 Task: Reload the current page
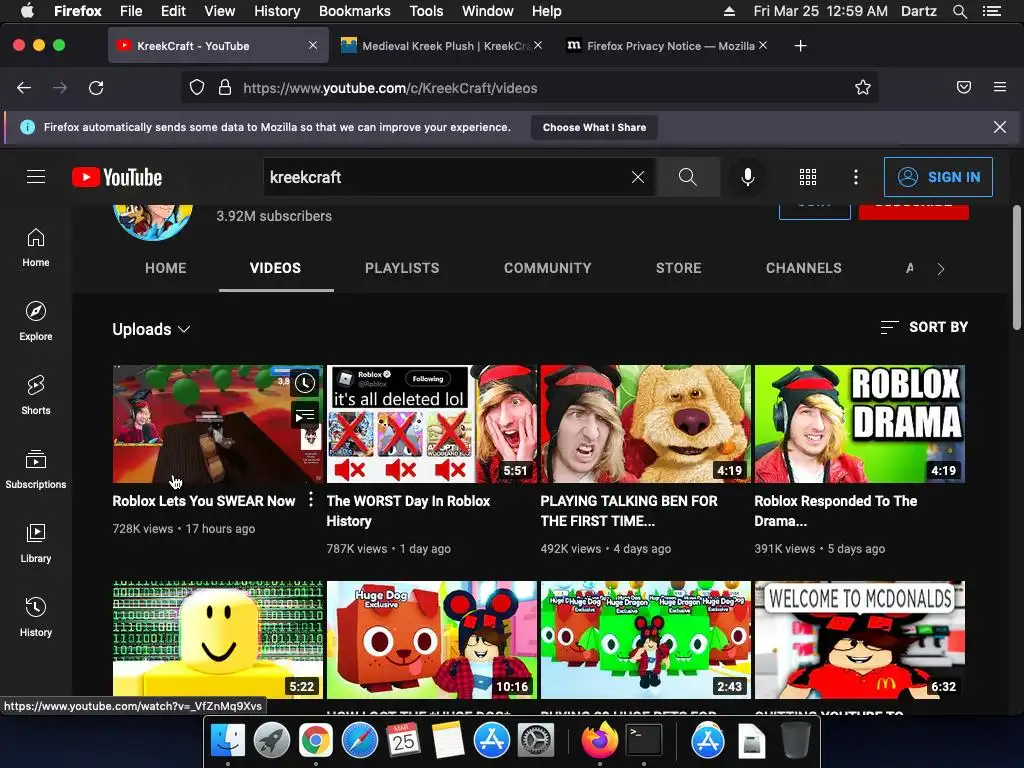(96, 88)
